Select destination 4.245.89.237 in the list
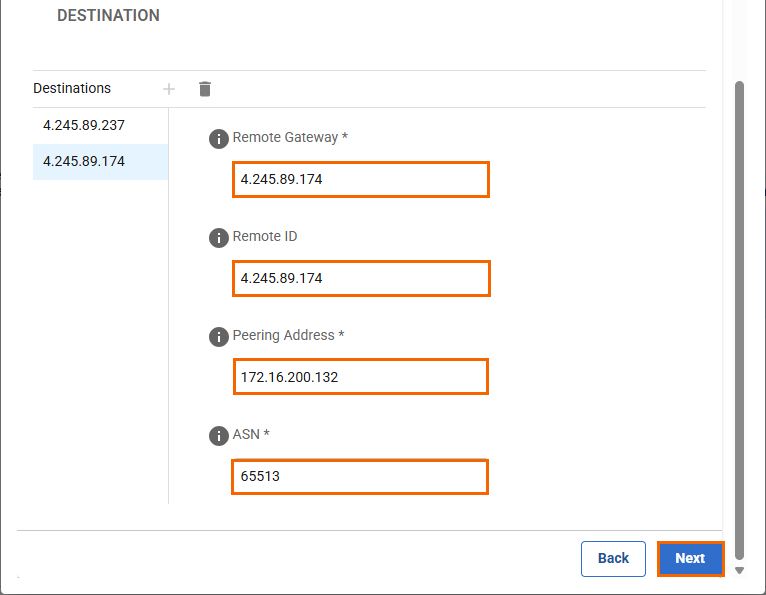This screenshot has height=595, width=766. pyautogui.click(x=84, y=126)
